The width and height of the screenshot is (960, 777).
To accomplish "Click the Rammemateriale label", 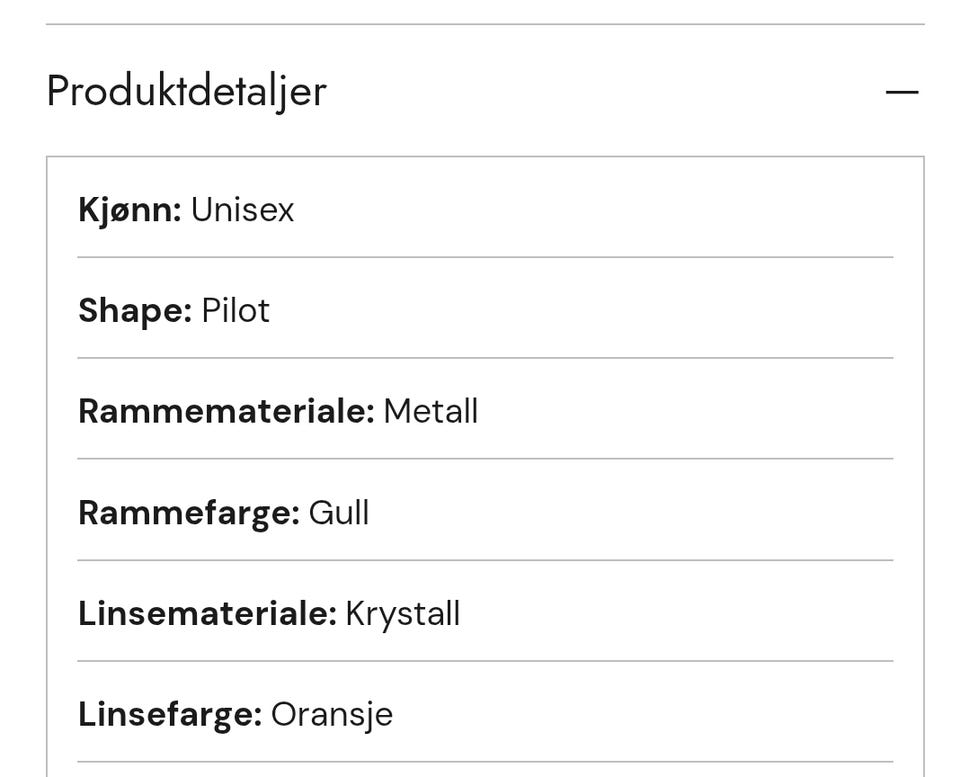I will click(226, 411).
